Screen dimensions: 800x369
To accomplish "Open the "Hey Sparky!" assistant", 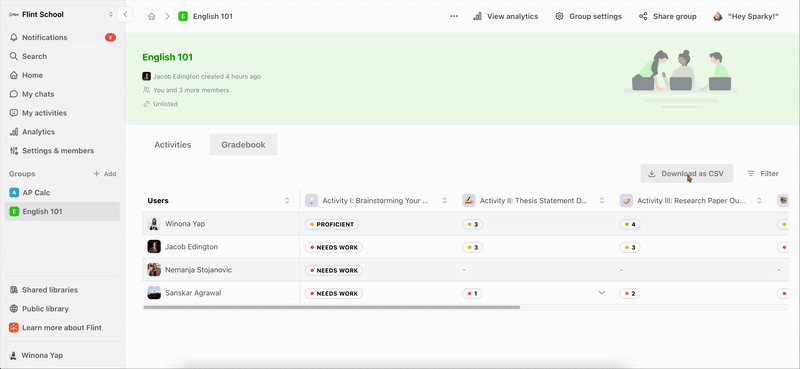I will [x=746, y=16].
